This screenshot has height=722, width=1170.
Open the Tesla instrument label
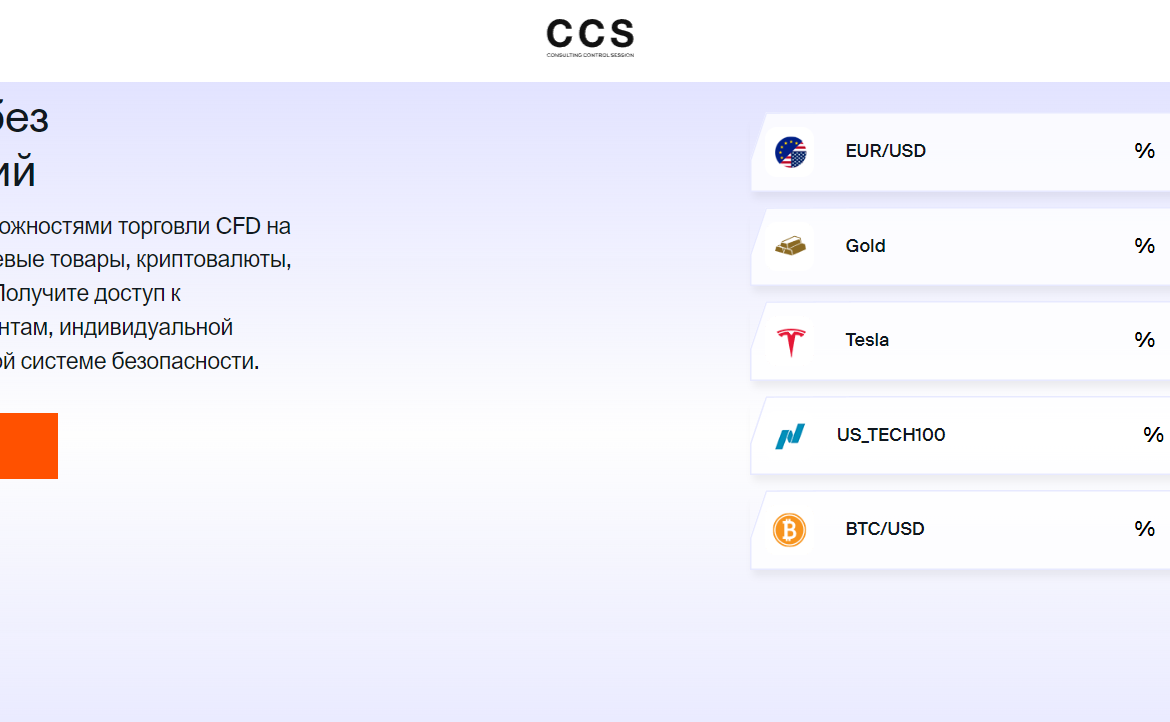[x=867, y=340]
